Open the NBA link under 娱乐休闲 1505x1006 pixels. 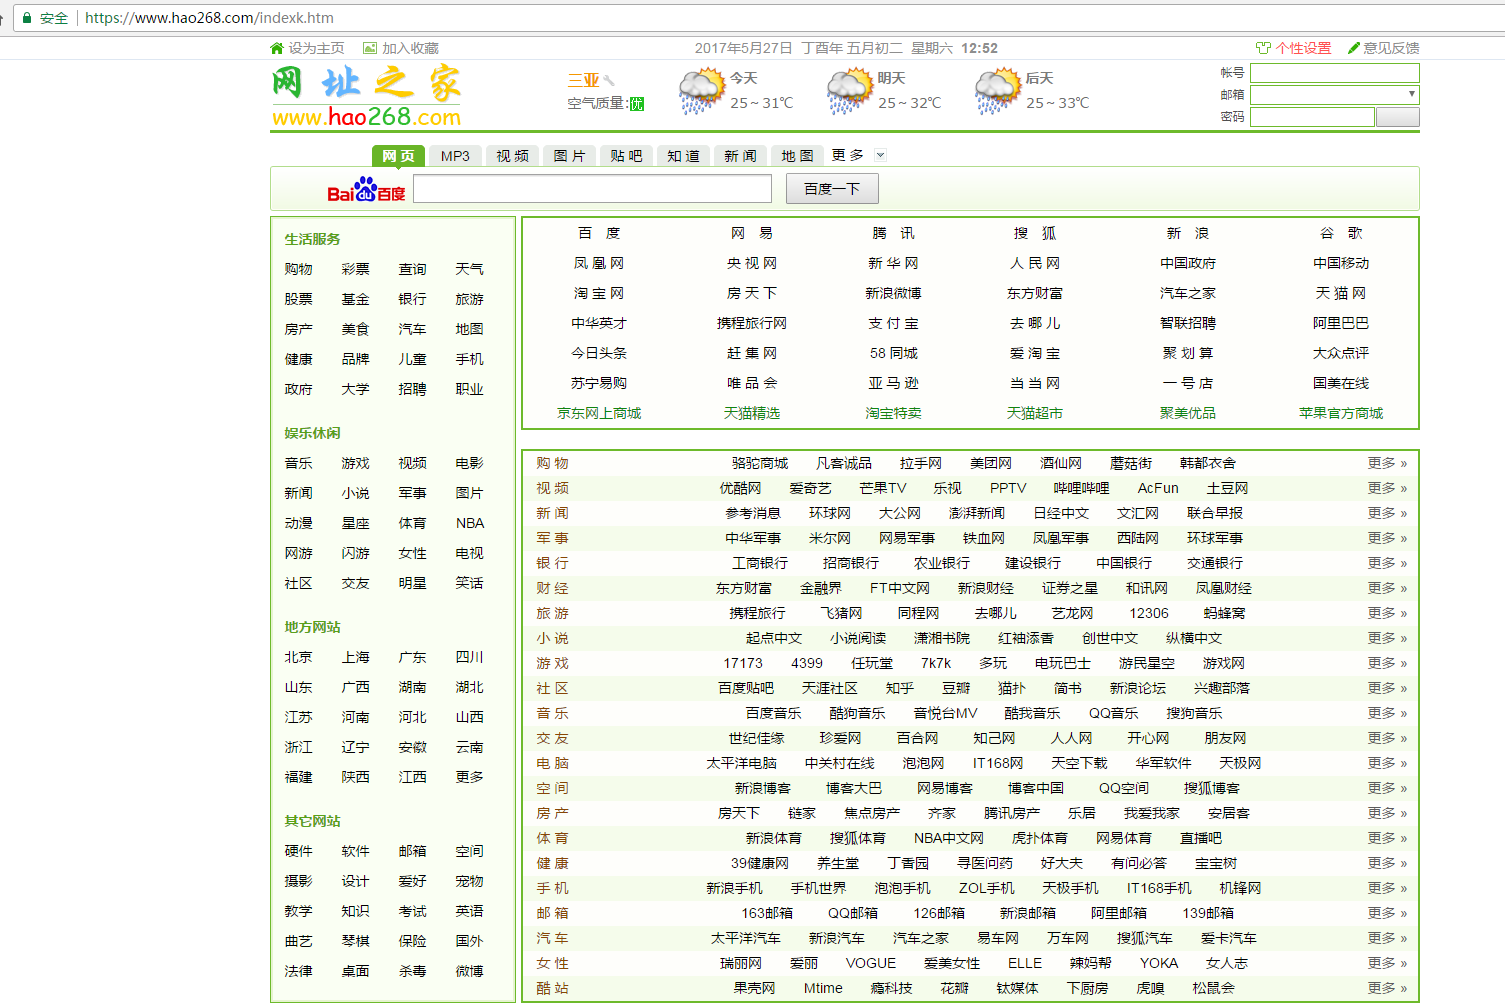click(x=470, y=523)
